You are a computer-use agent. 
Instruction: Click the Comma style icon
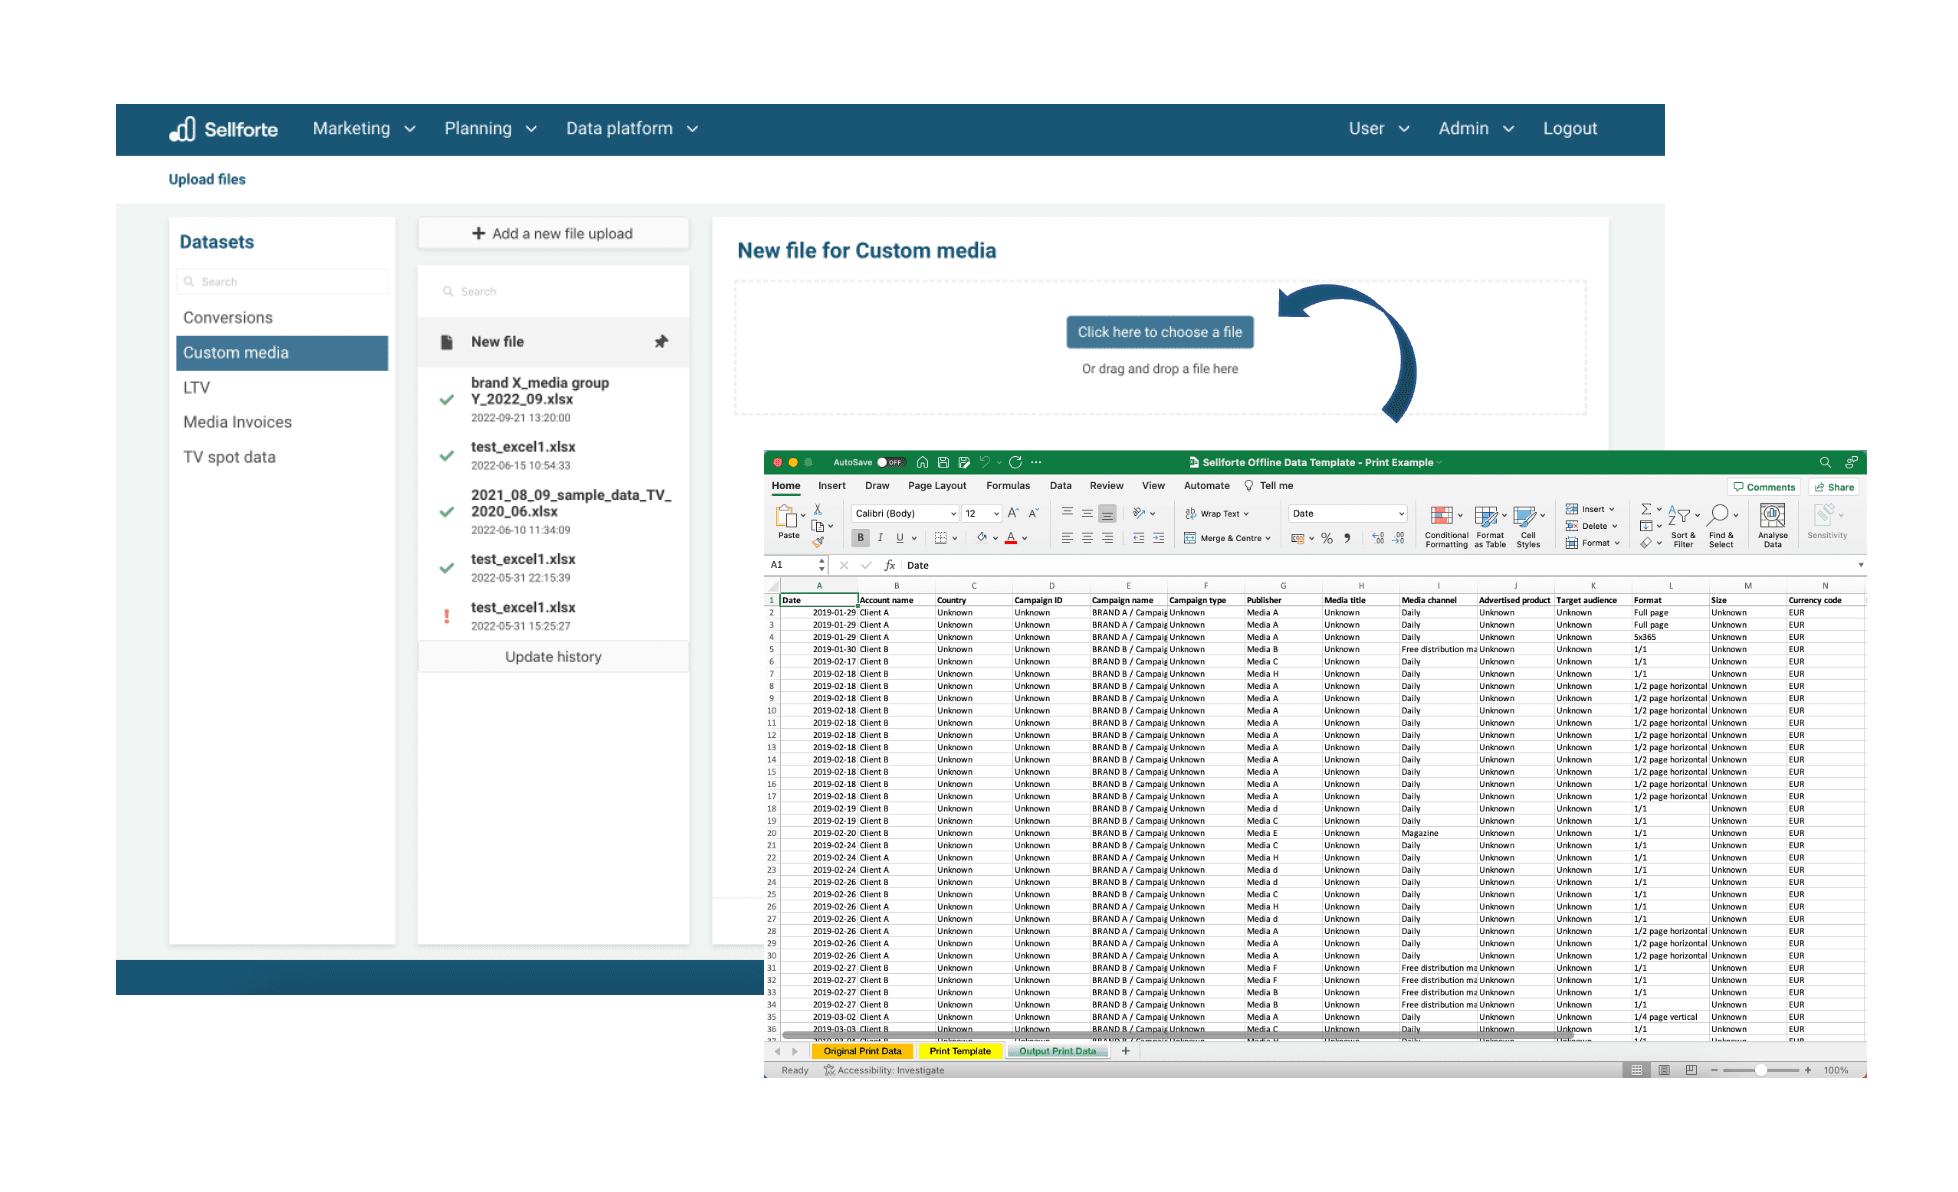[x=1348, y=538]
